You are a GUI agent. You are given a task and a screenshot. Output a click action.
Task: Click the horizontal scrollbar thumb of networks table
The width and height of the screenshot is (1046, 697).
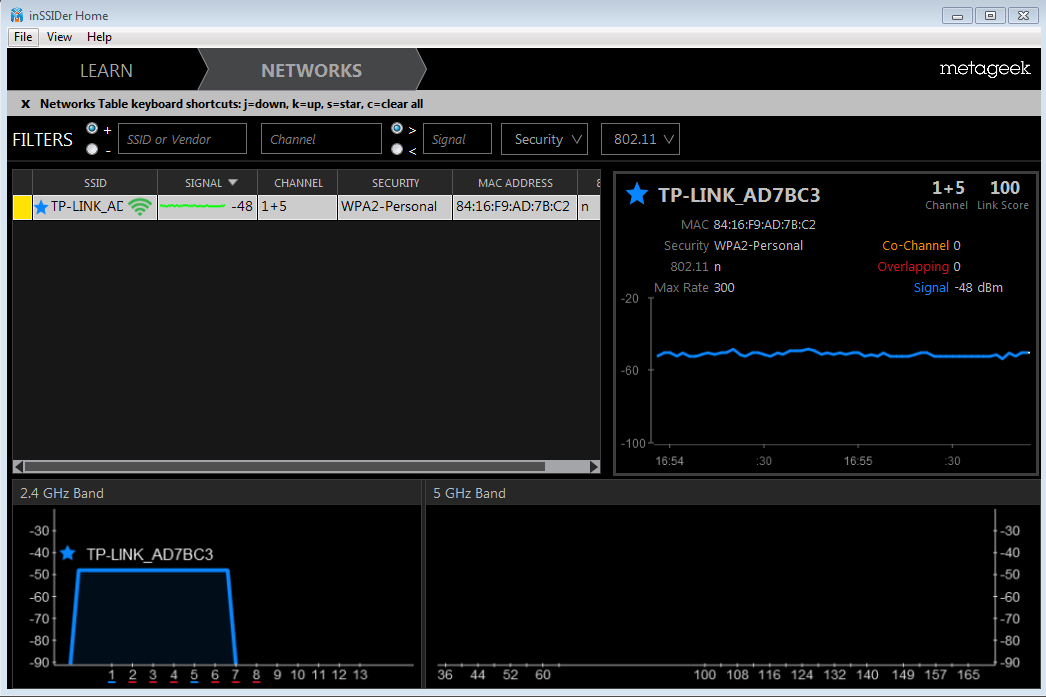(284, 466)
